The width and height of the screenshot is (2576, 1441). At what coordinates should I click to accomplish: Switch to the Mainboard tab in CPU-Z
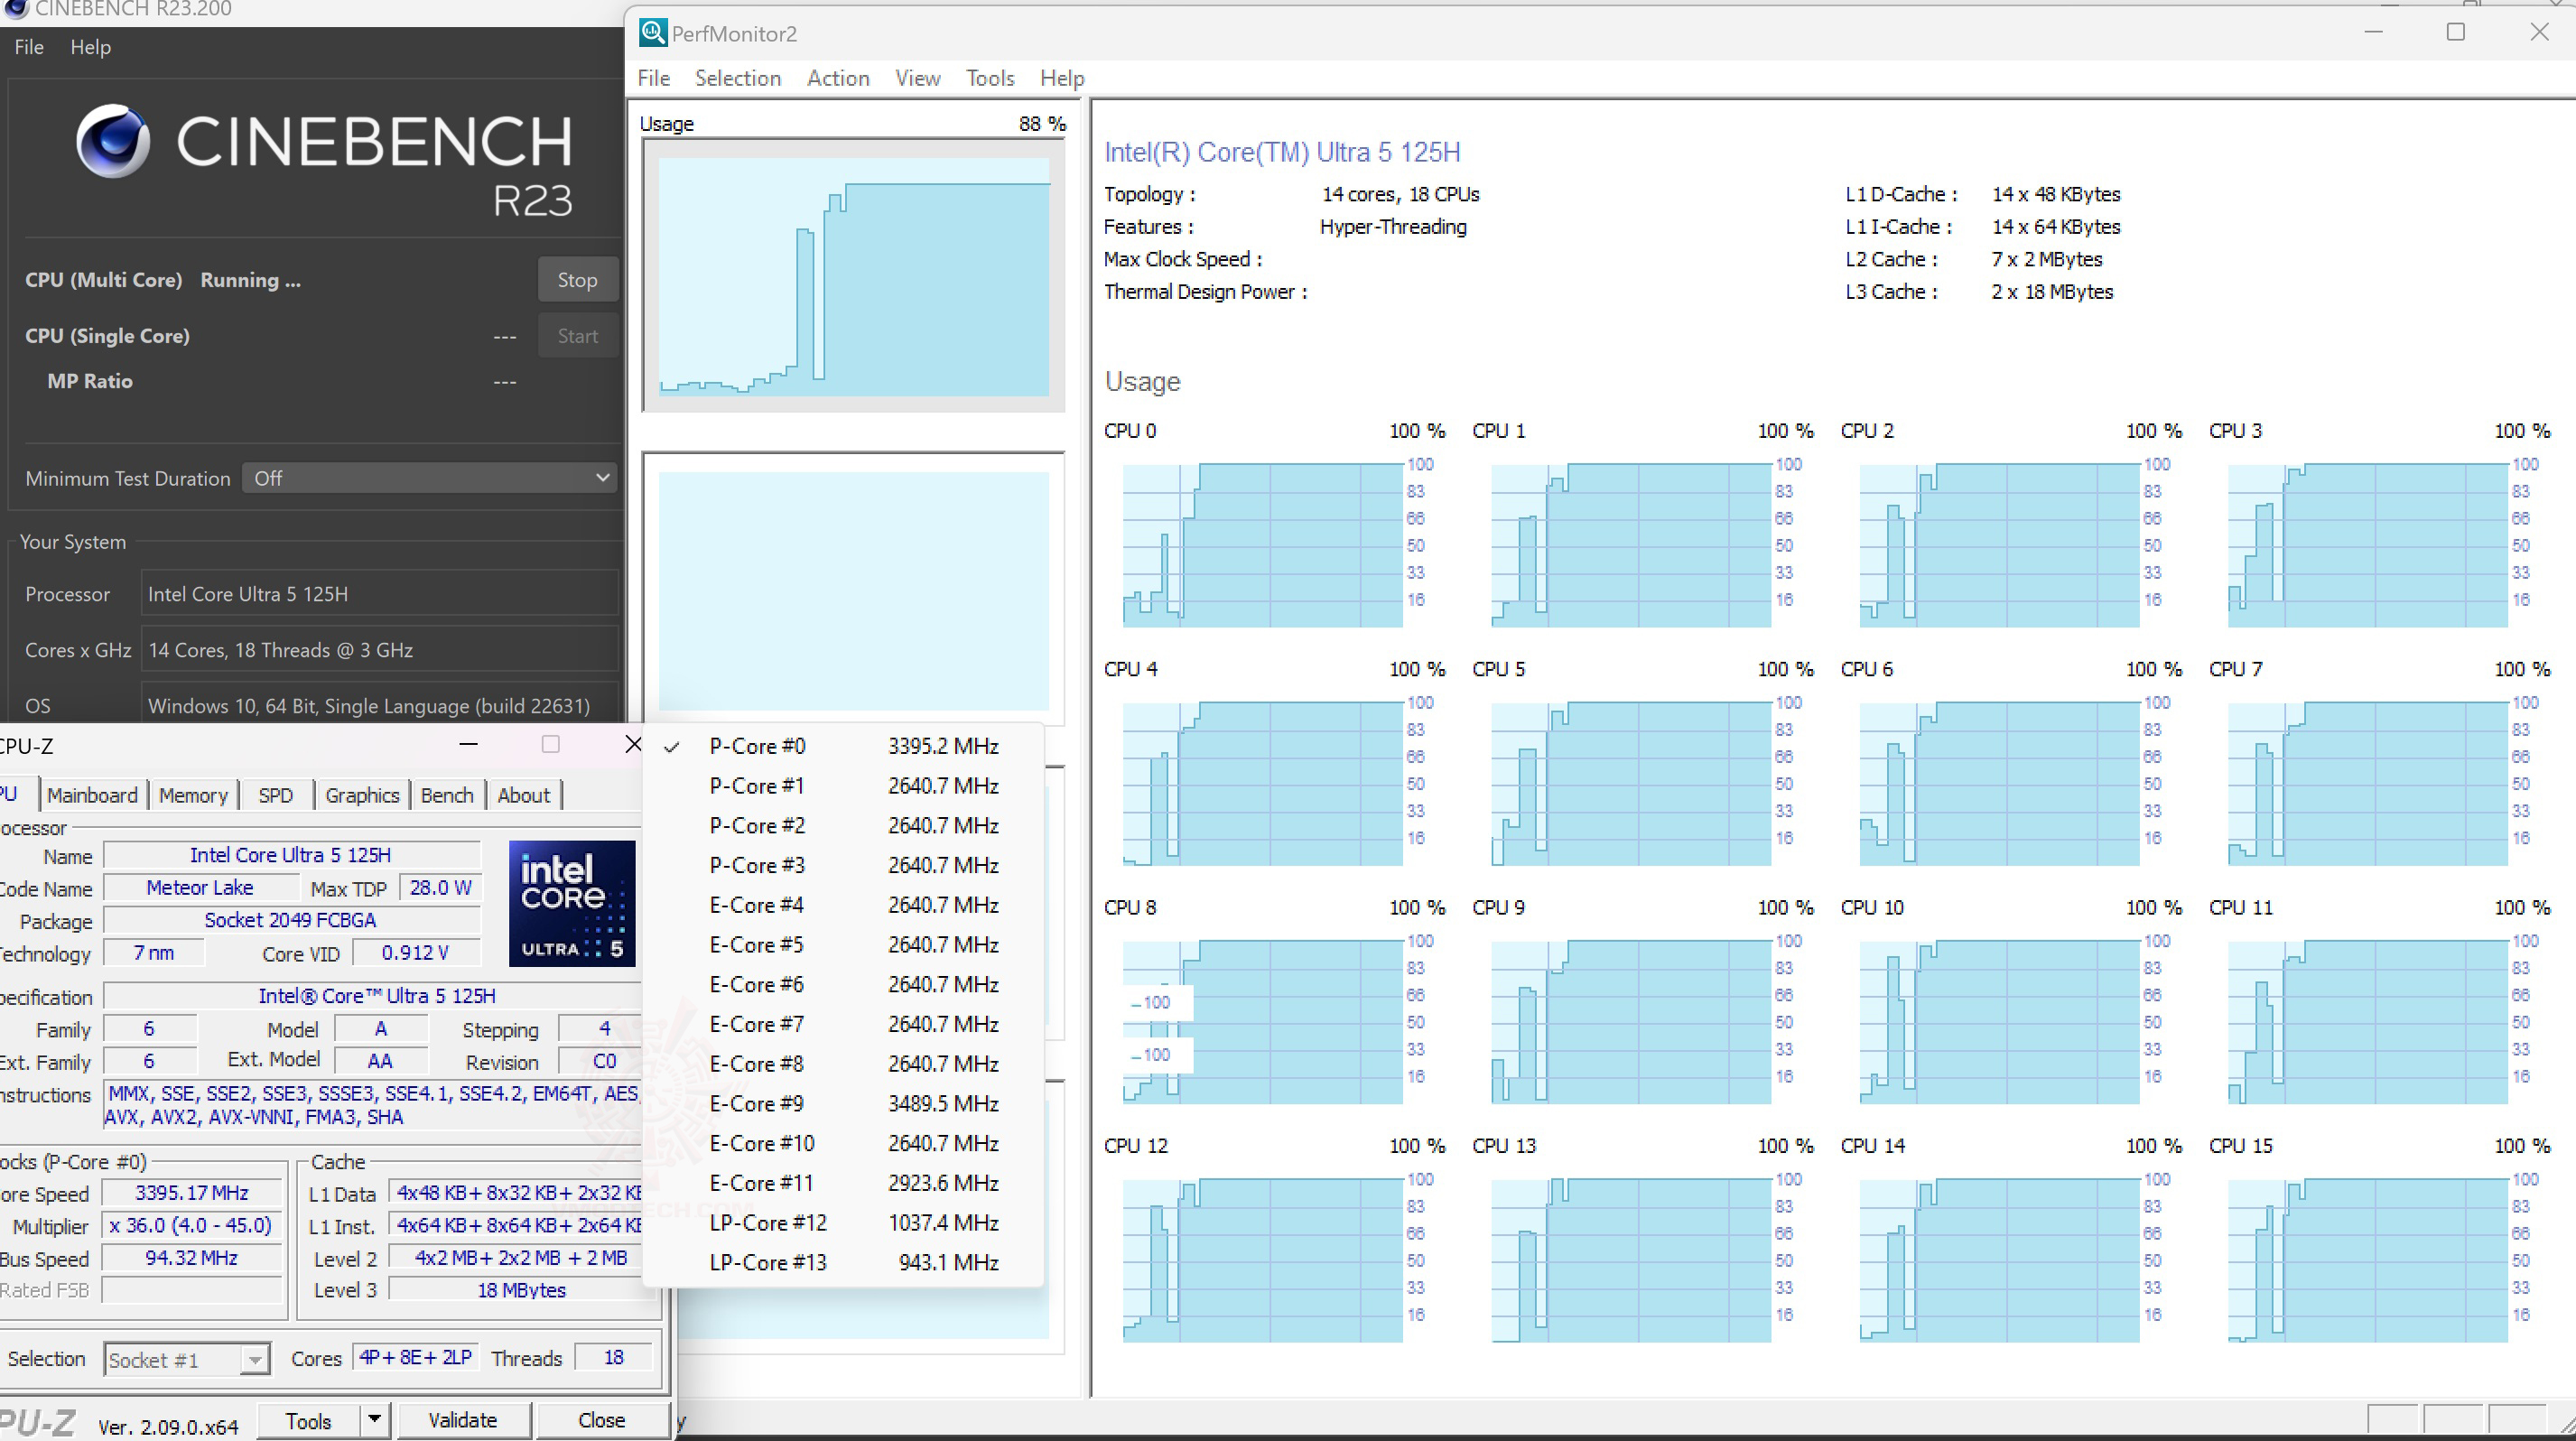click(92, 795)
